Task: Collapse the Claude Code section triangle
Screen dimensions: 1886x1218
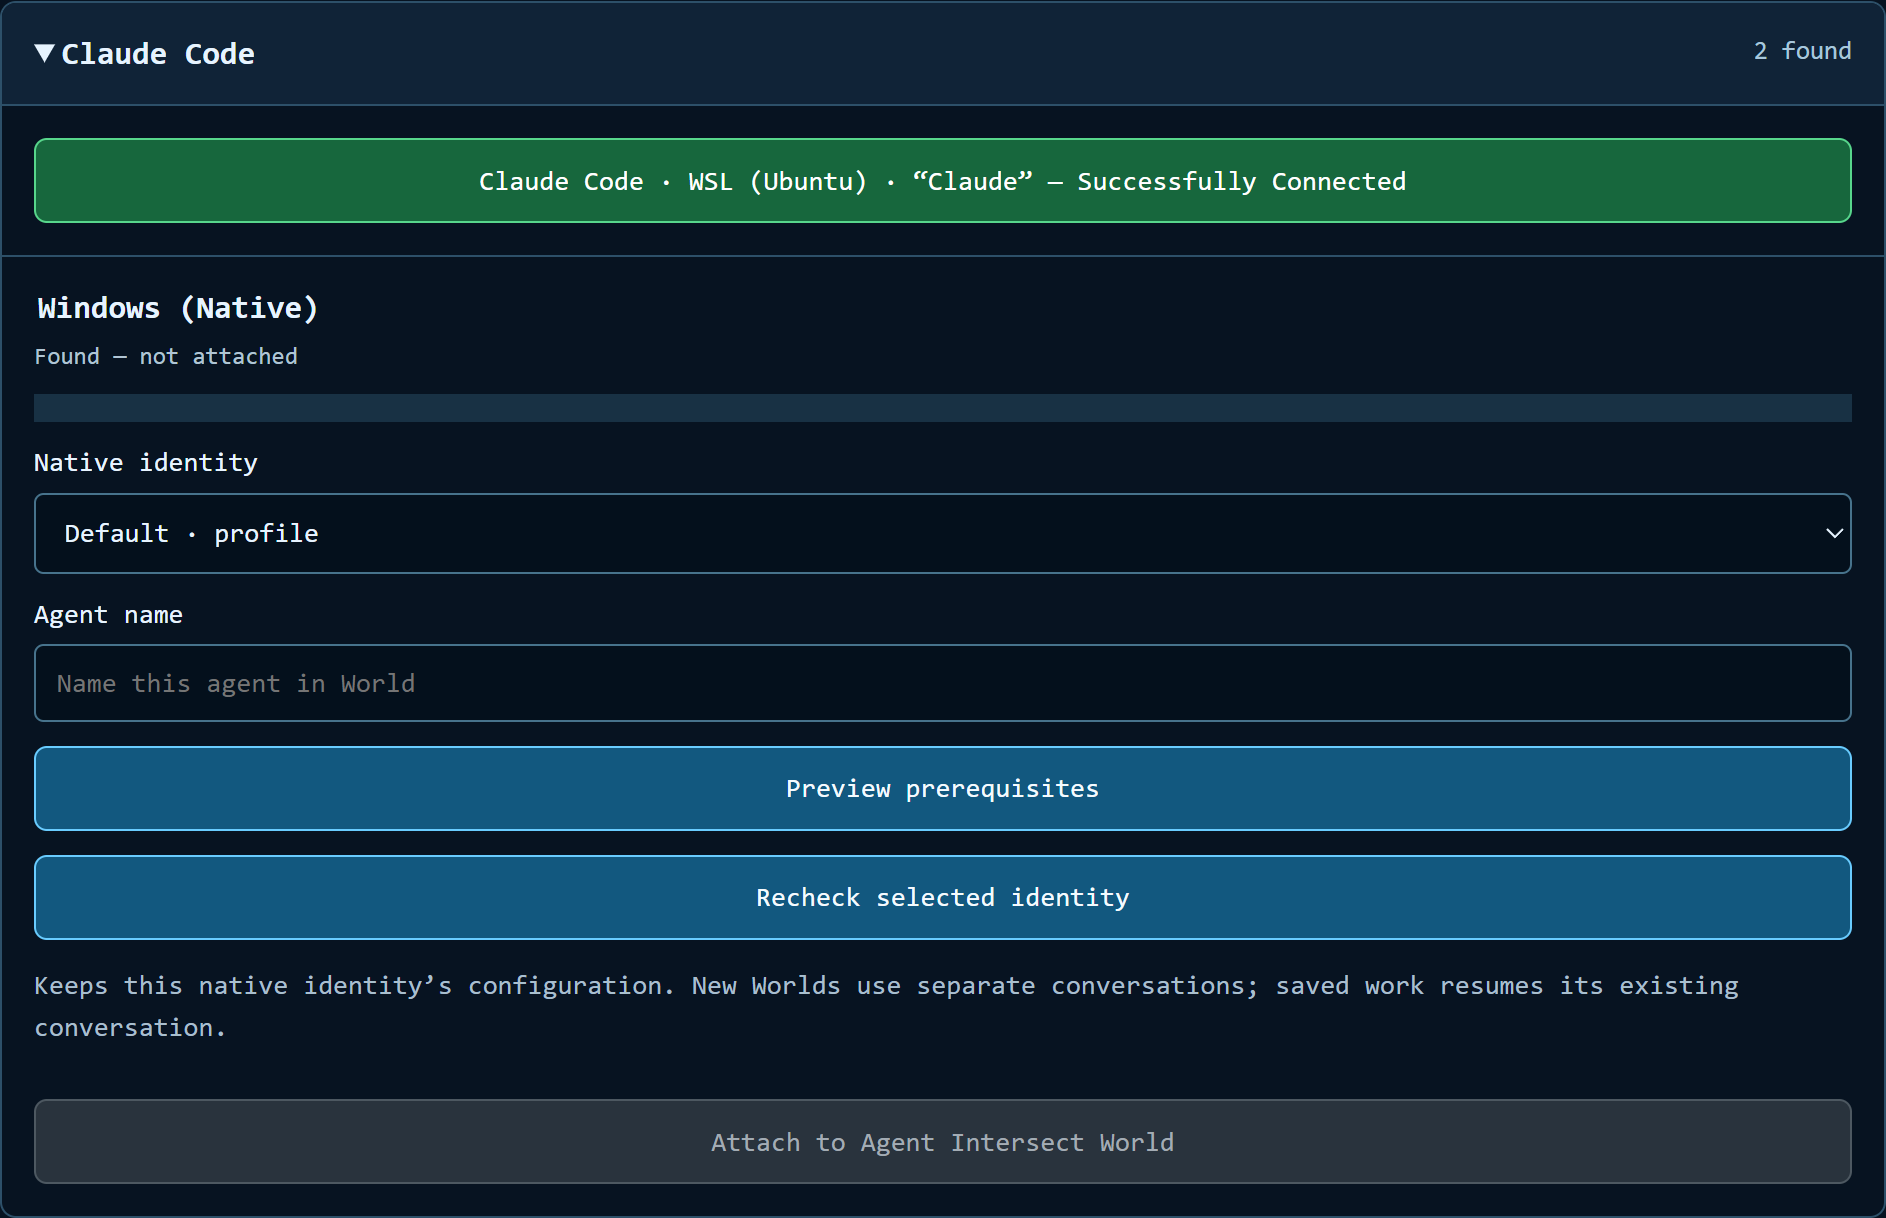Action: pos(44,53)
